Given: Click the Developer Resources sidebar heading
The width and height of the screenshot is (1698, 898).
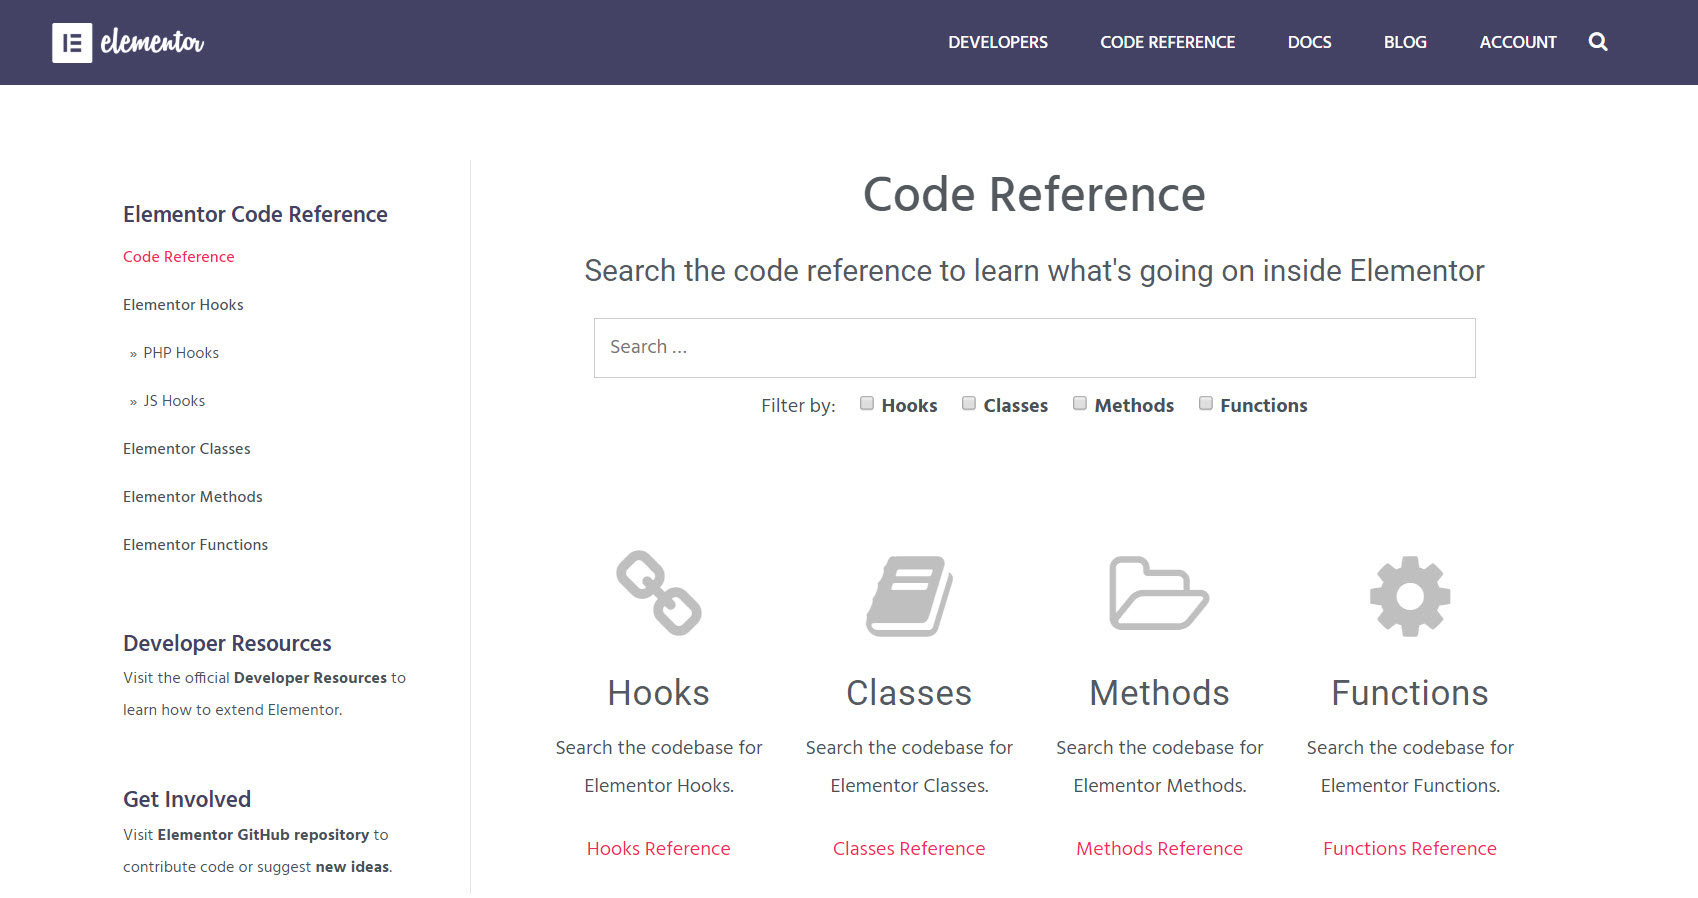Looking at the screenshot, I should 227,643.
